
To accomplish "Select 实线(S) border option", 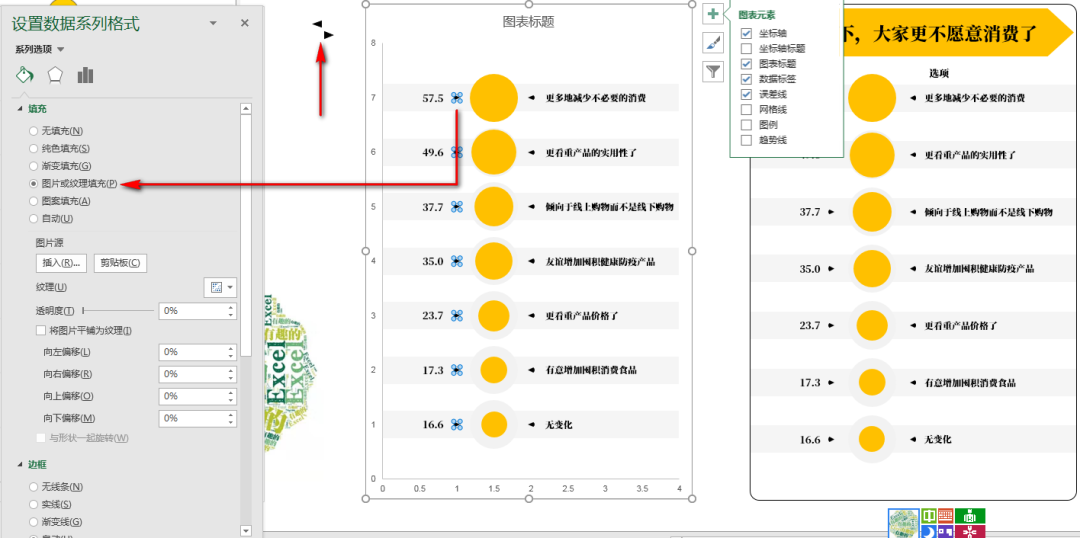I will (x=52, y=504).
